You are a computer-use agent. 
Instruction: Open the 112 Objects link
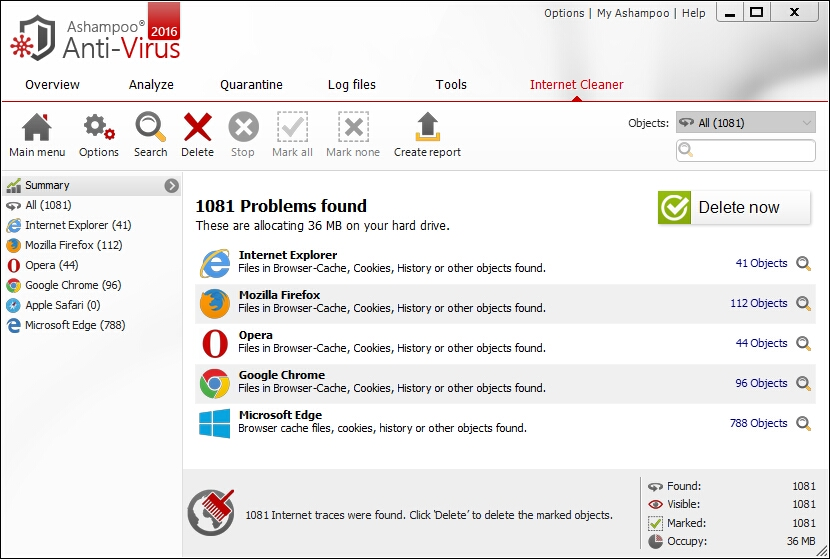coord(759,303)
